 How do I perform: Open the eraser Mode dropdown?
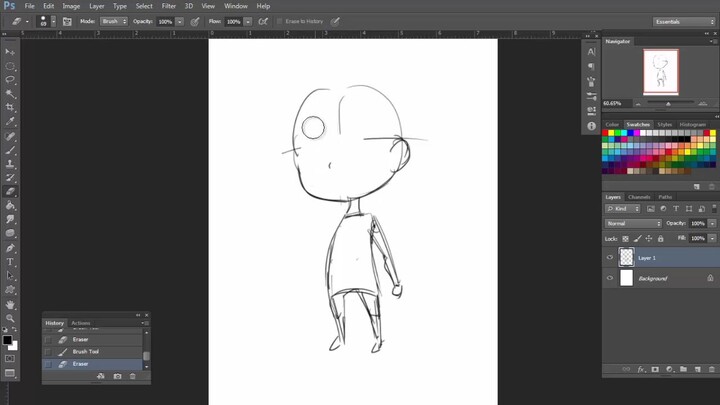click(114, 22)
